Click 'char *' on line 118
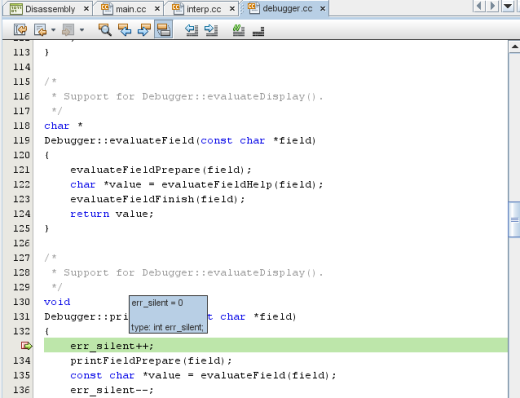The image size is (520, 398). click(63, 126)
